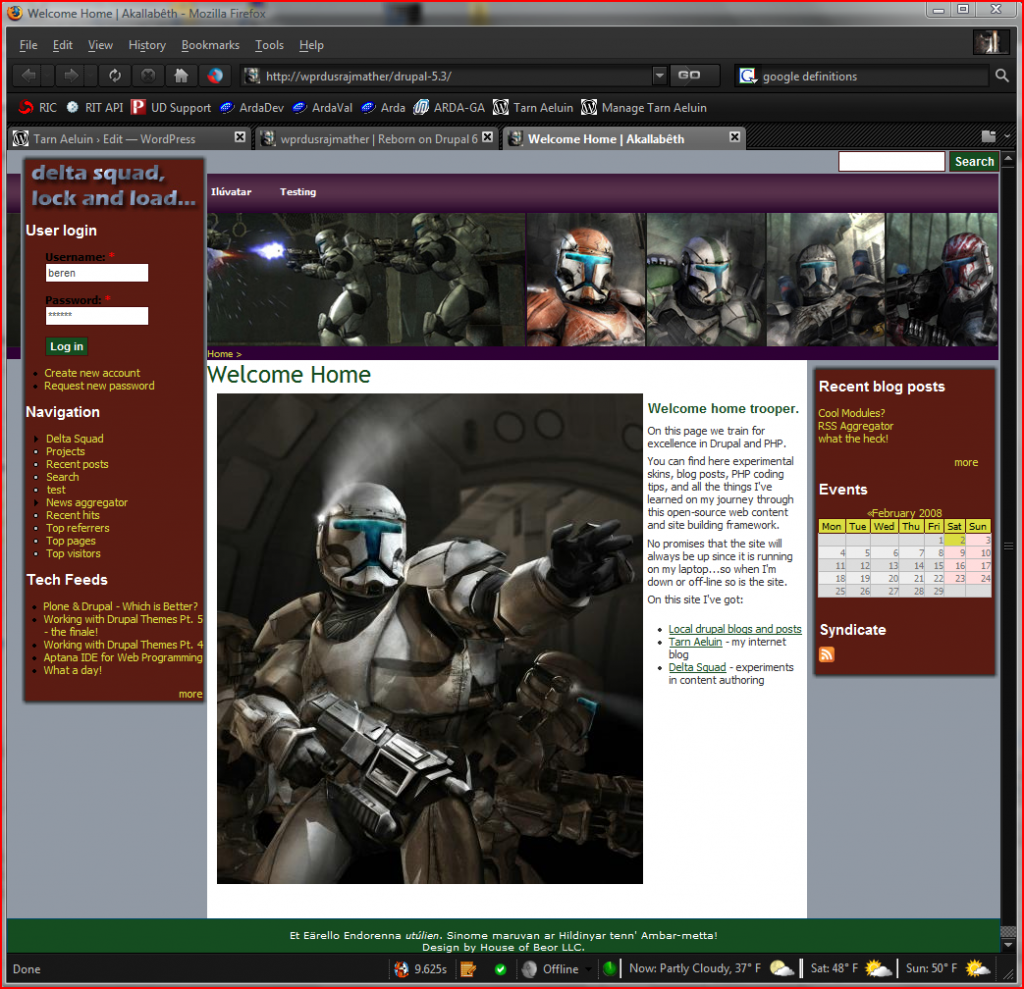Reload the page with the refresh icon

tap(113, 75)
